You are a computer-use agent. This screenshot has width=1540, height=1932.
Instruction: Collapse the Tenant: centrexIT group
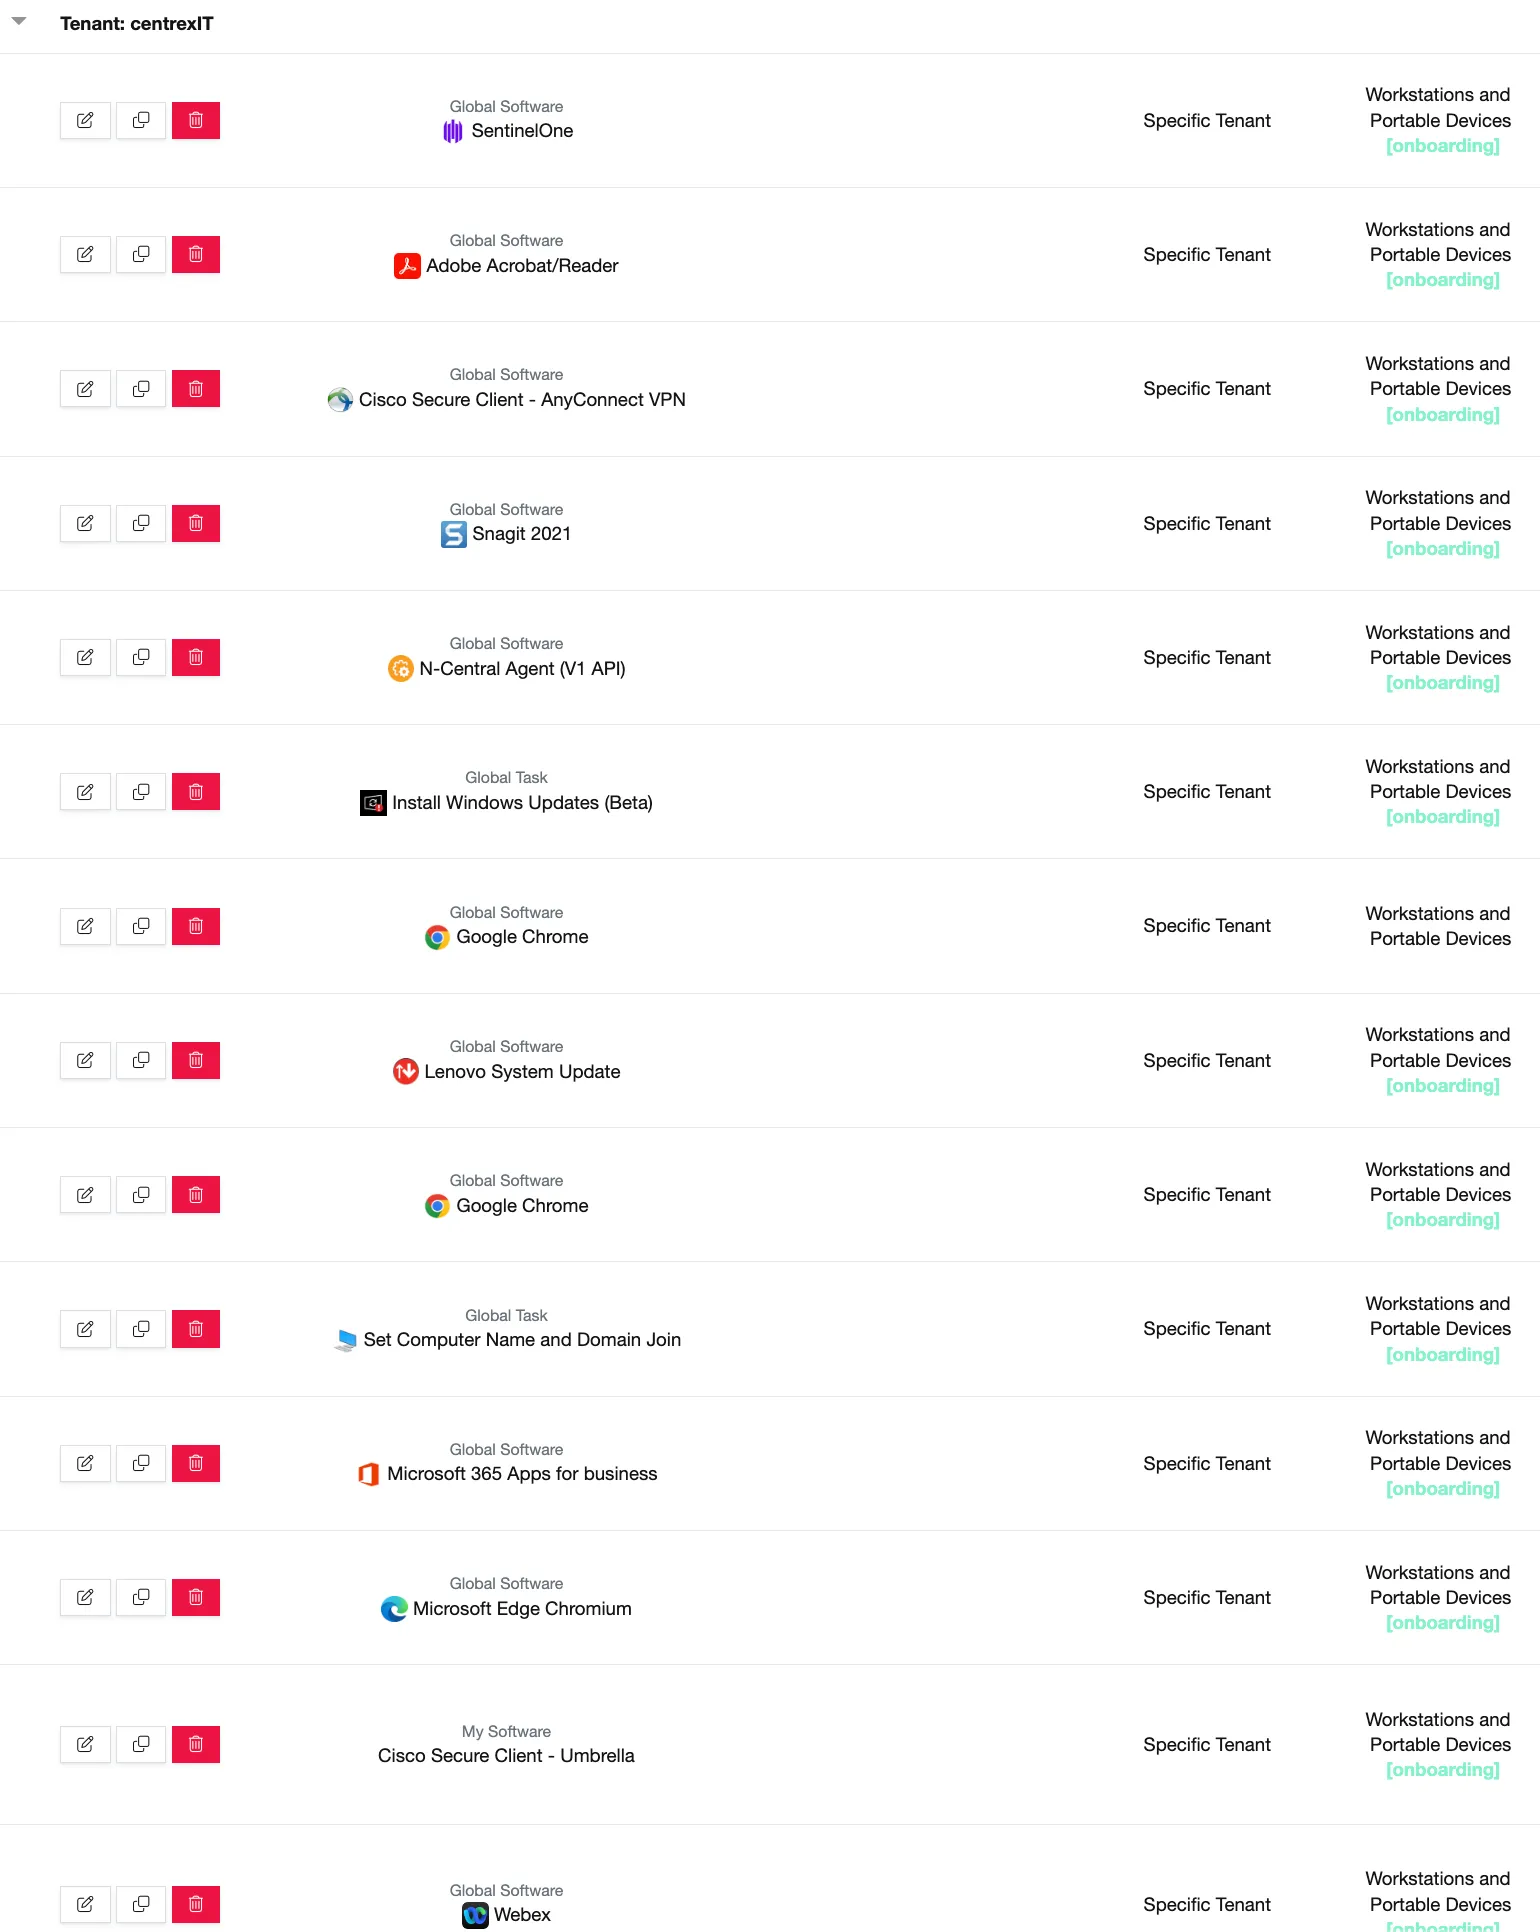pos(19,21)
